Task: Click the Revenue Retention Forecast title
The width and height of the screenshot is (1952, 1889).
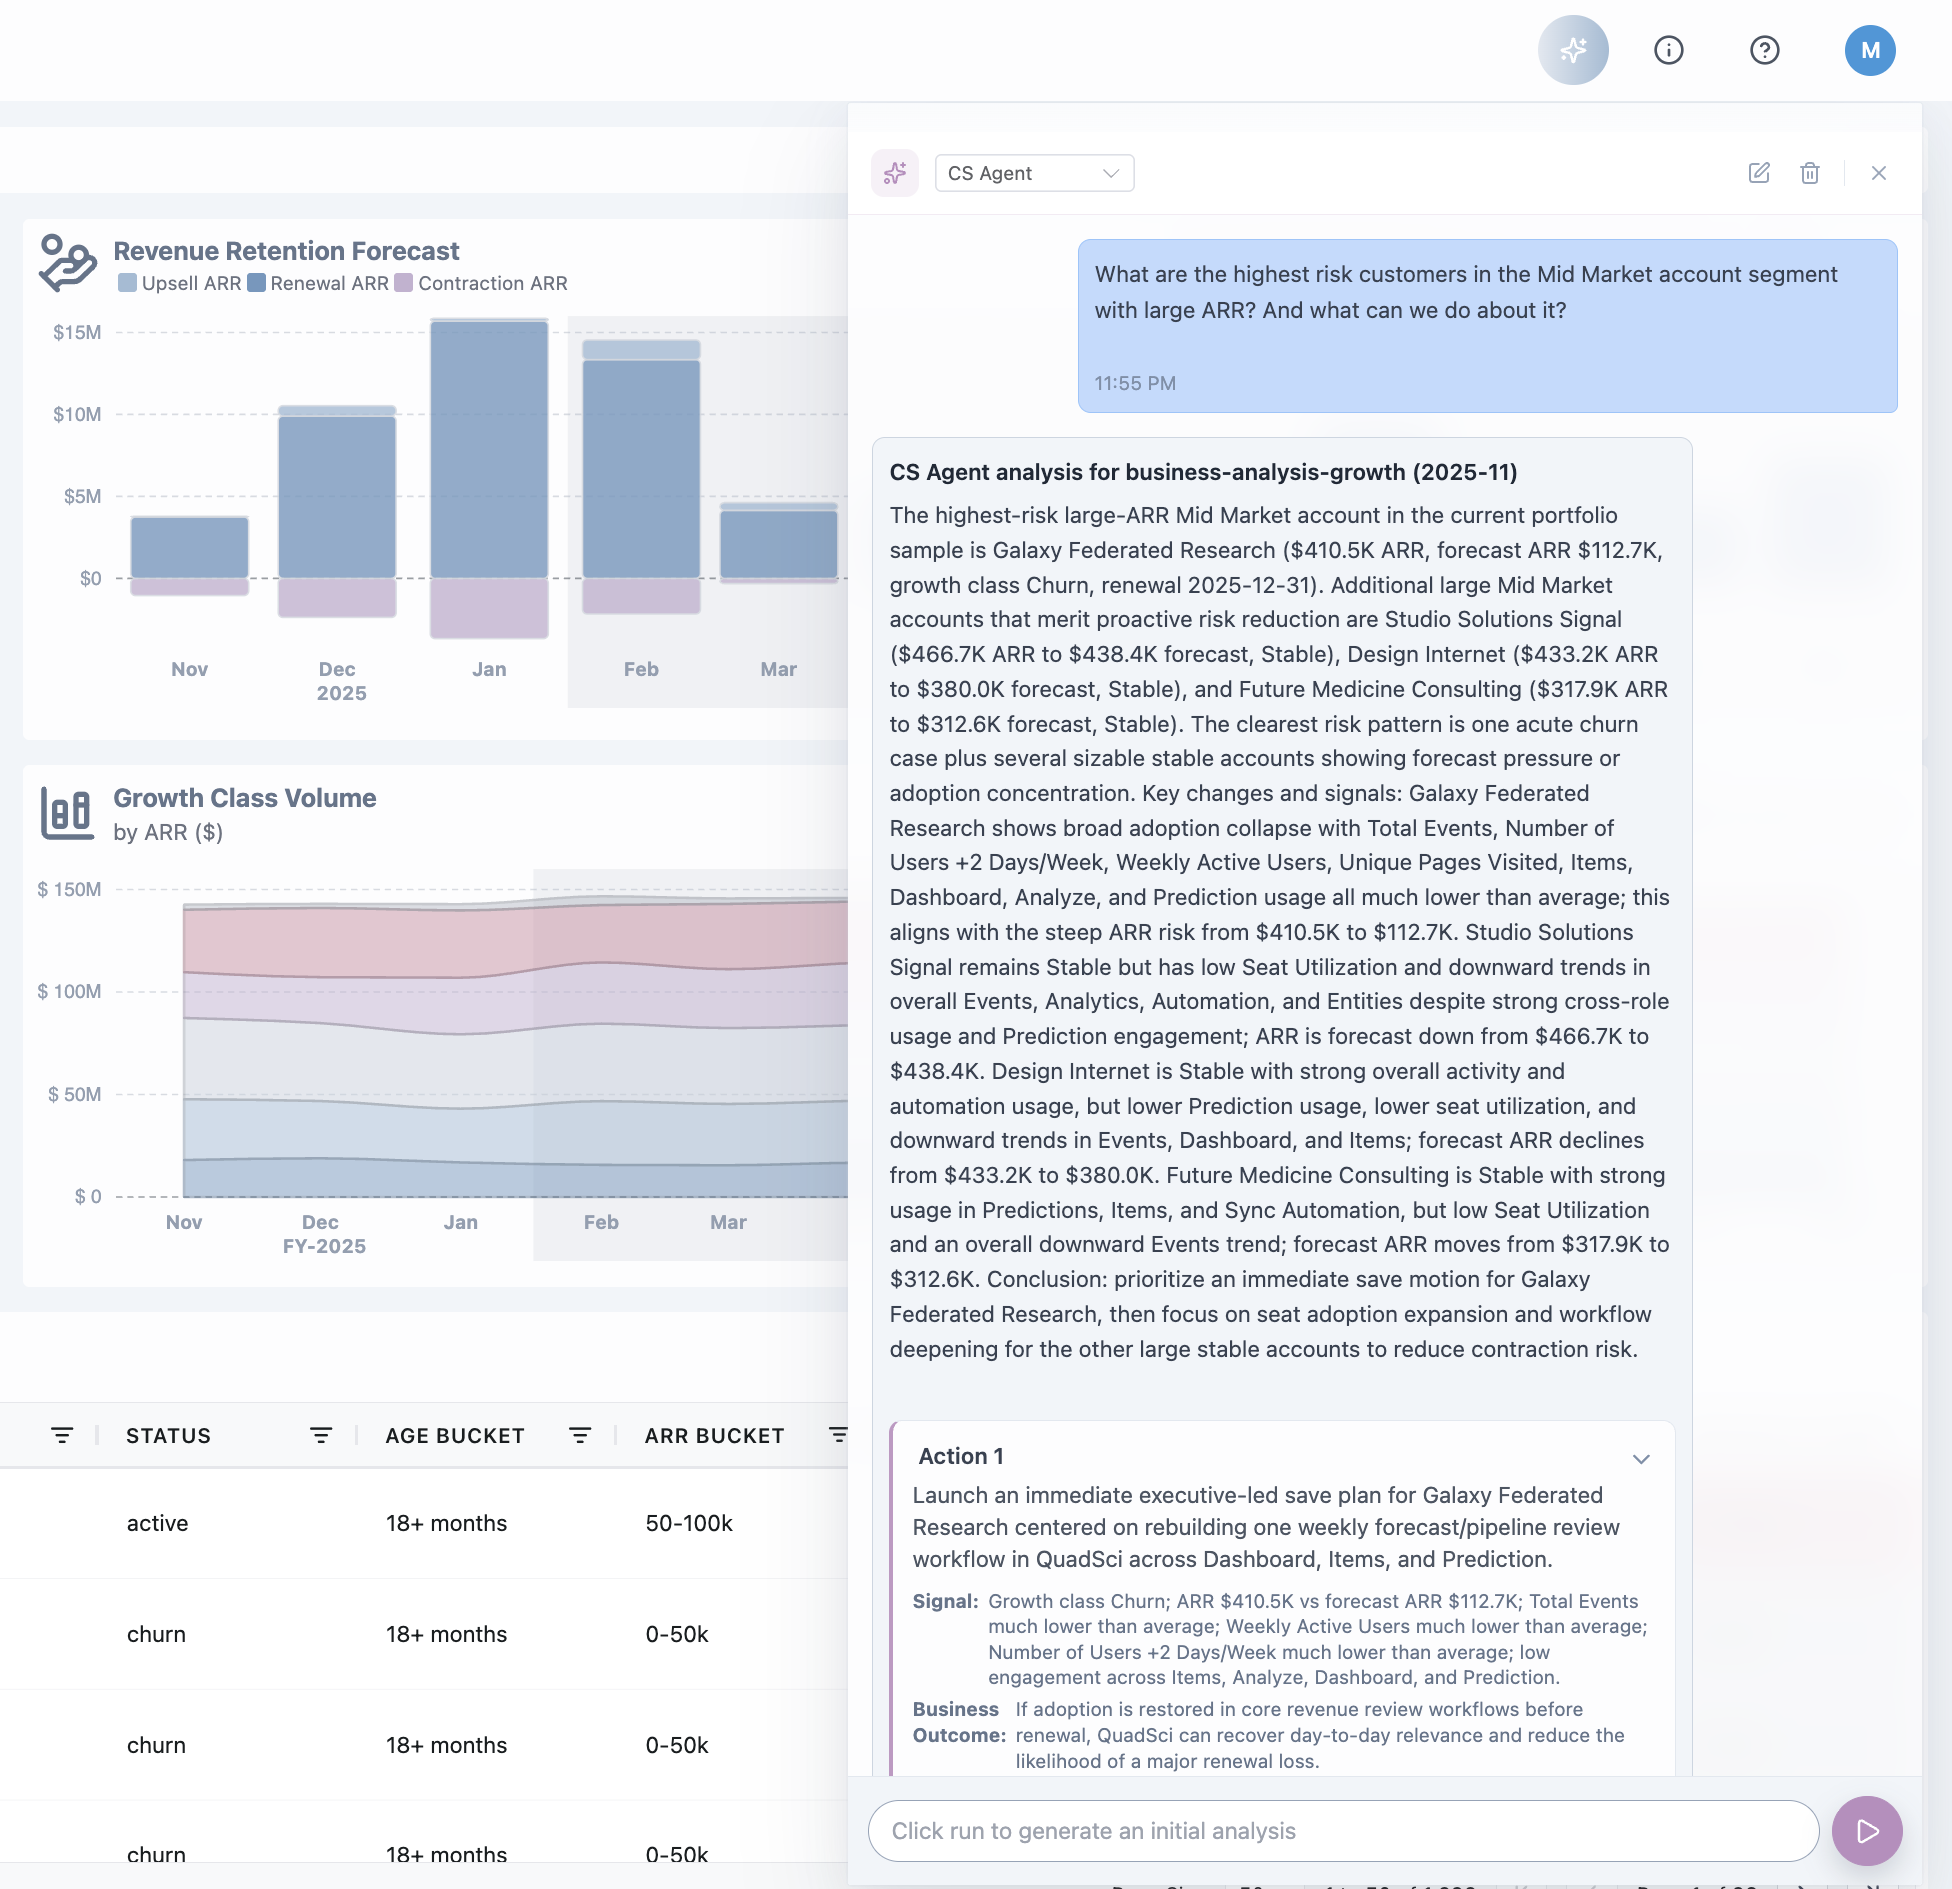Action: tap(286, 250)
